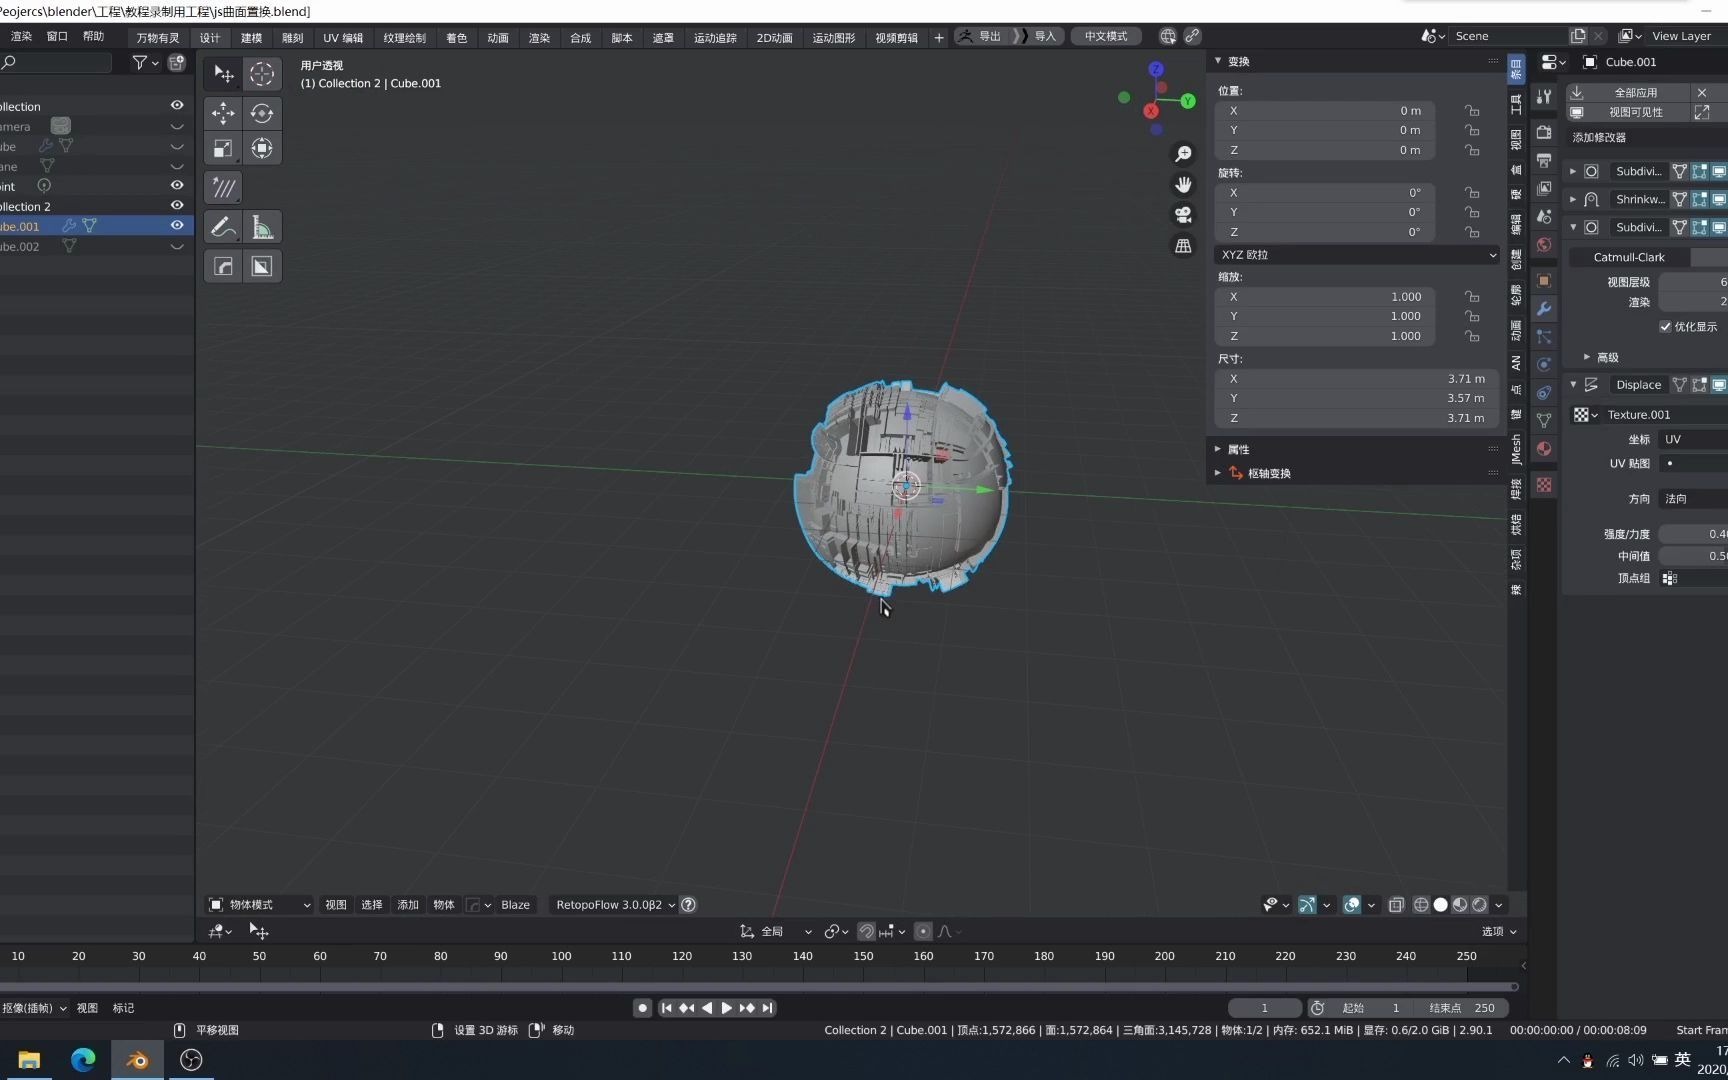The image size is (1728, 1080).
Task: Hide Cube.001 with its eye icon
Action: click(177, 226)
